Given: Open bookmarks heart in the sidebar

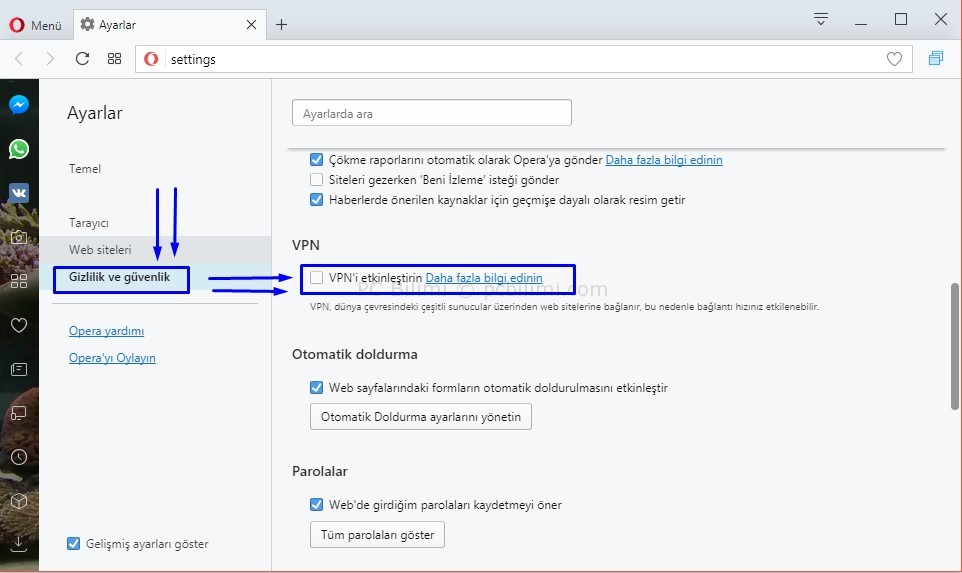Looking at the screenshot, I should coord(19,325).
